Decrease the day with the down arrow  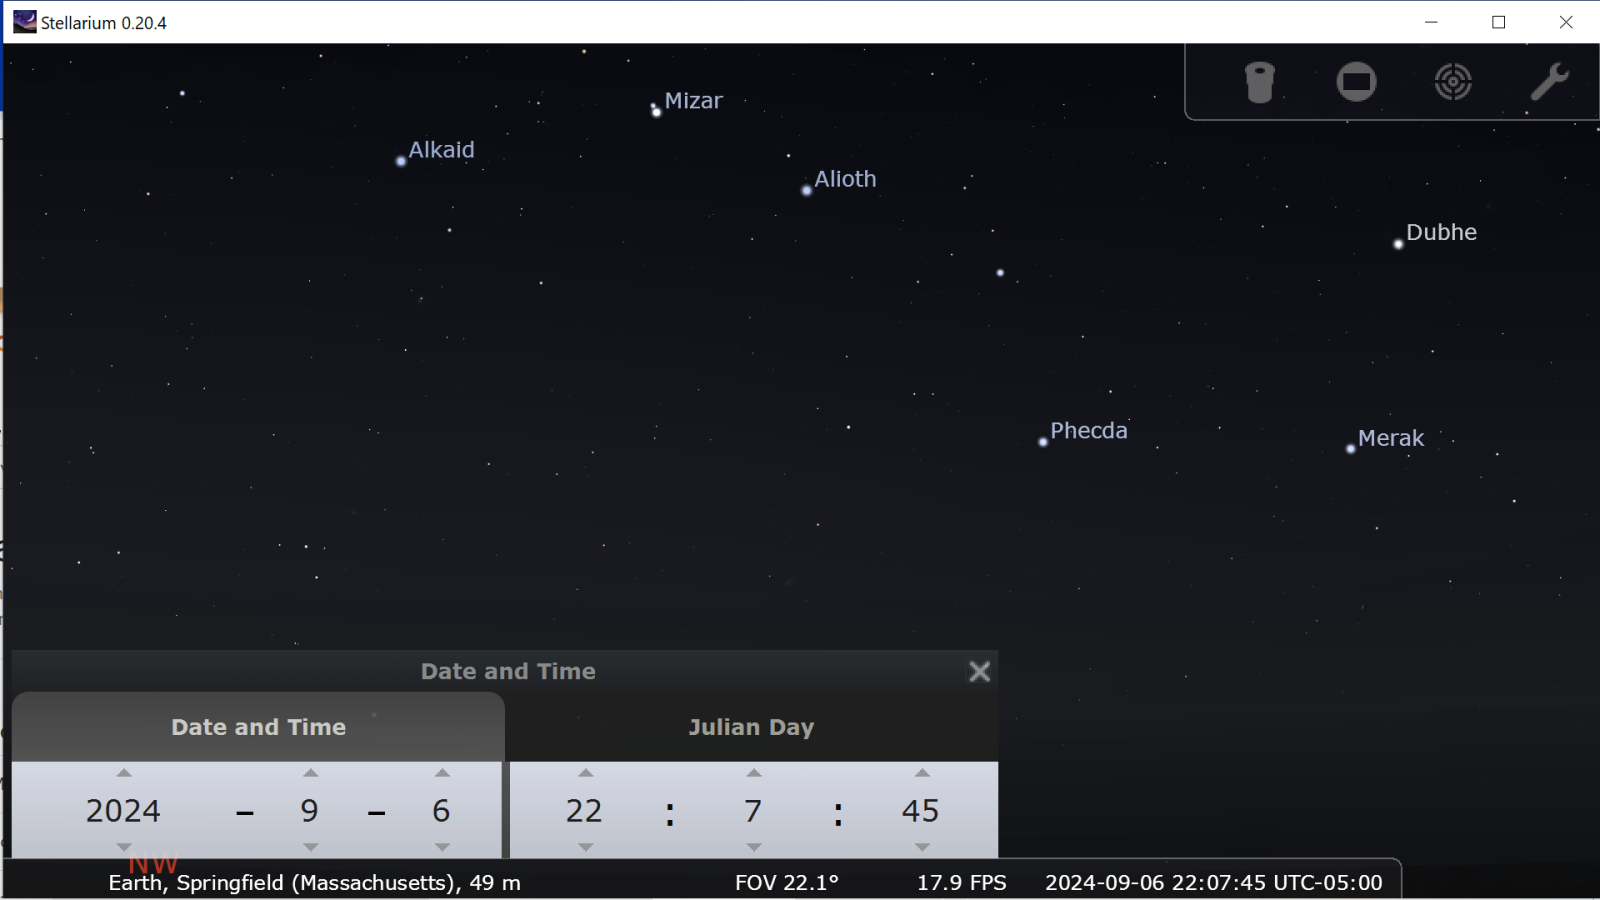pyautogui.click(x=442, y=847)
